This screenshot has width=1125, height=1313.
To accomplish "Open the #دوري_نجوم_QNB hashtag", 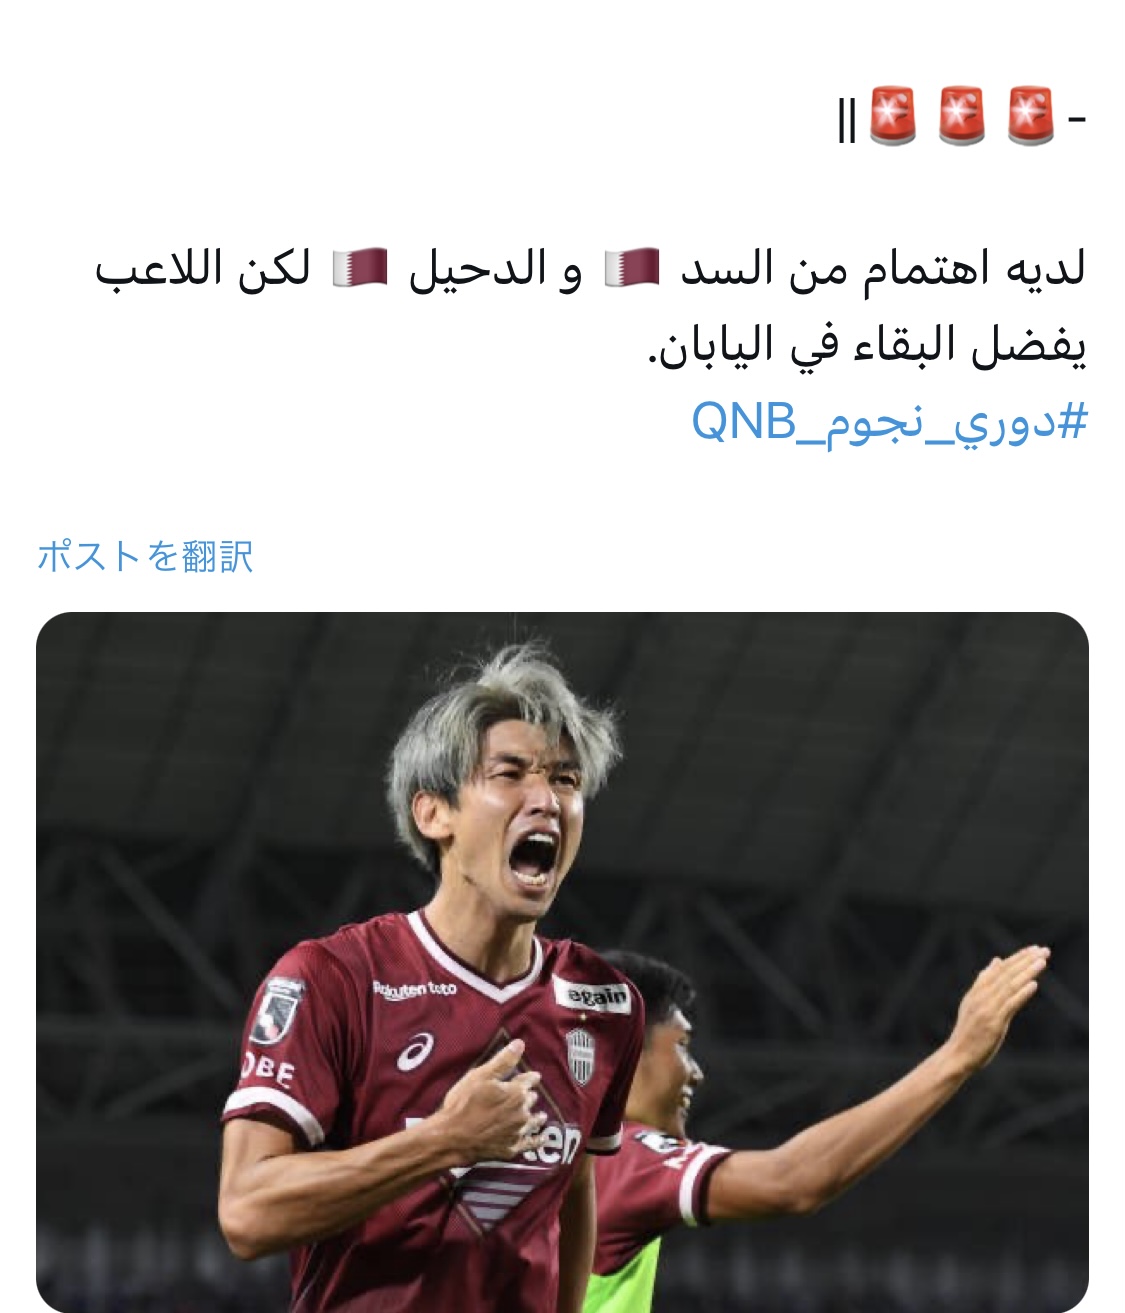I will click(888, 421).
